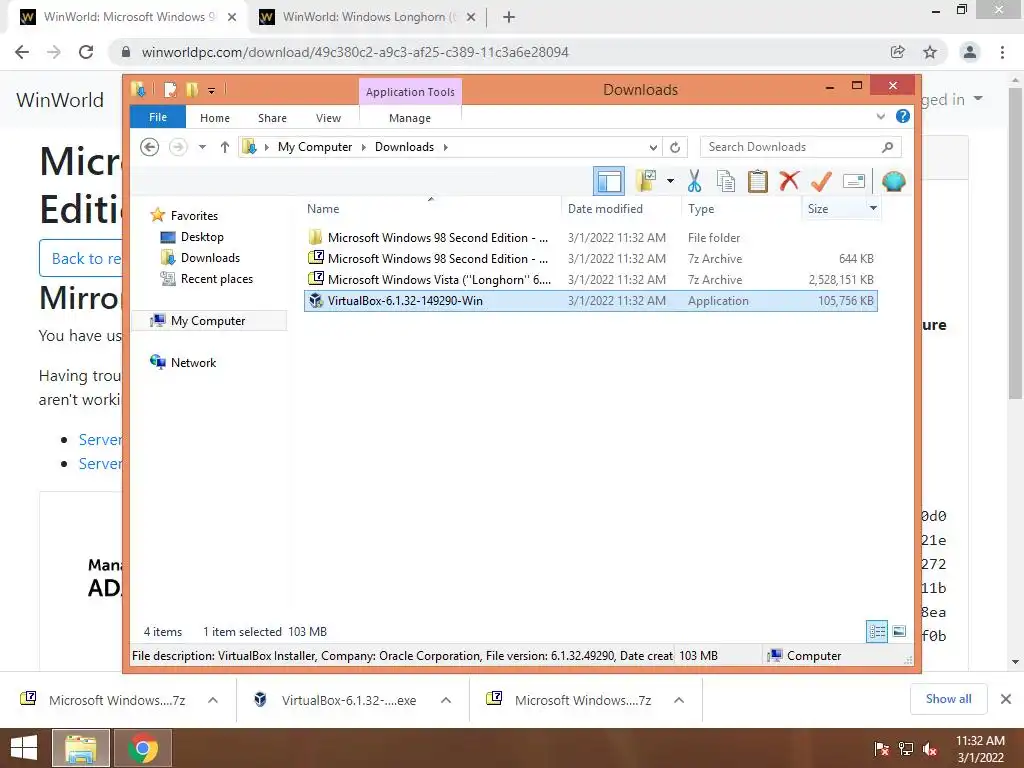Click the blue shell icon in toolbar
This screenshot has width=1024, height=768.
pos(893,181)
